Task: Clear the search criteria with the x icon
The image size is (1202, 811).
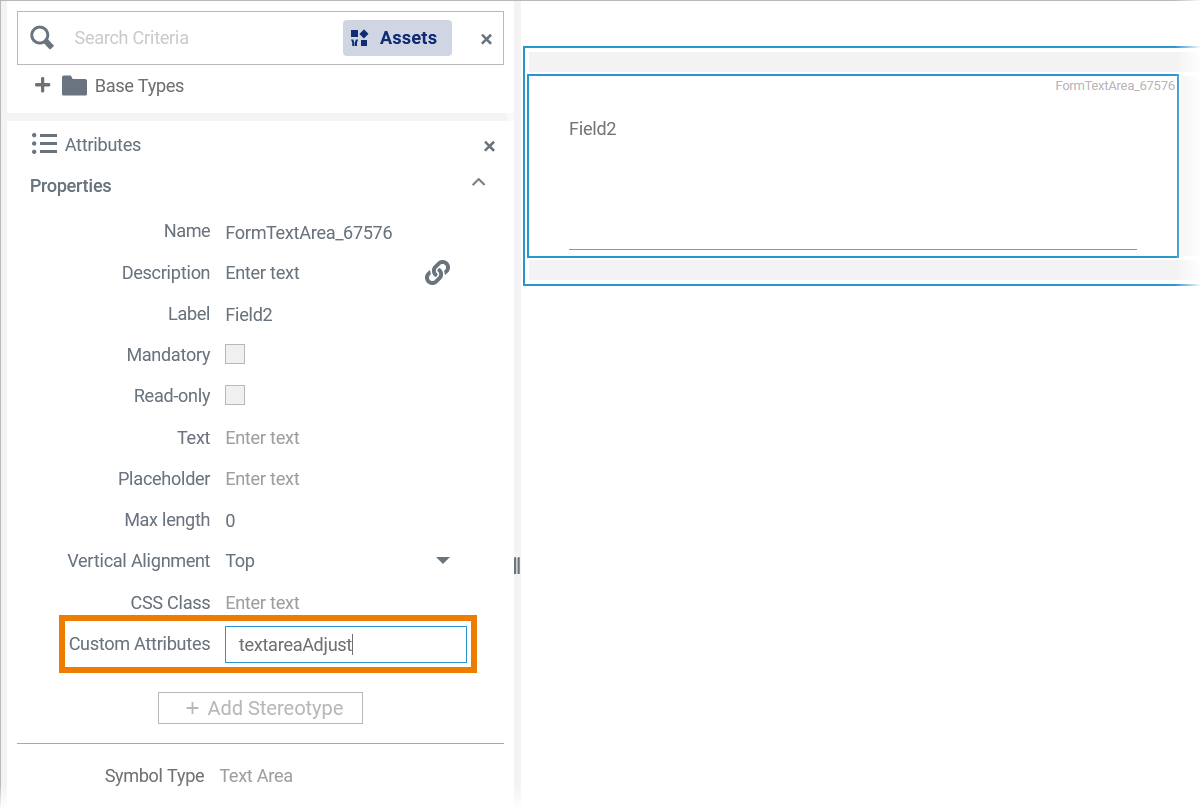Action: click(x=486, y=39)
